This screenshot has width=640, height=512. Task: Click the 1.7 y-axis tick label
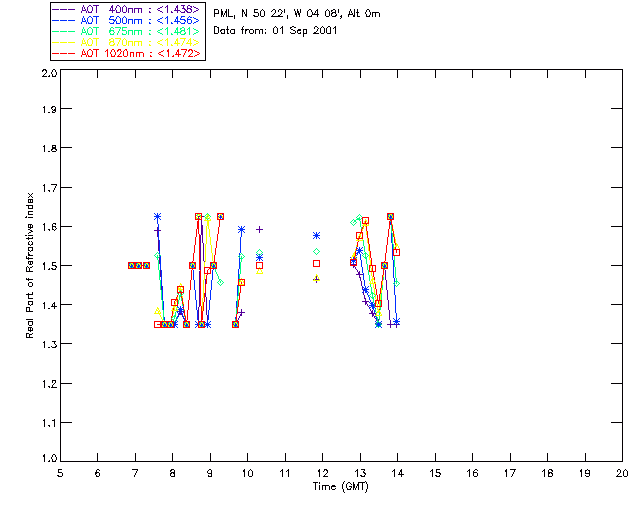(49, 188)
